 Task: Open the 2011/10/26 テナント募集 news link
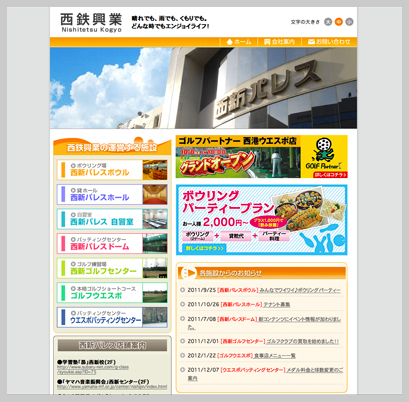276,305
